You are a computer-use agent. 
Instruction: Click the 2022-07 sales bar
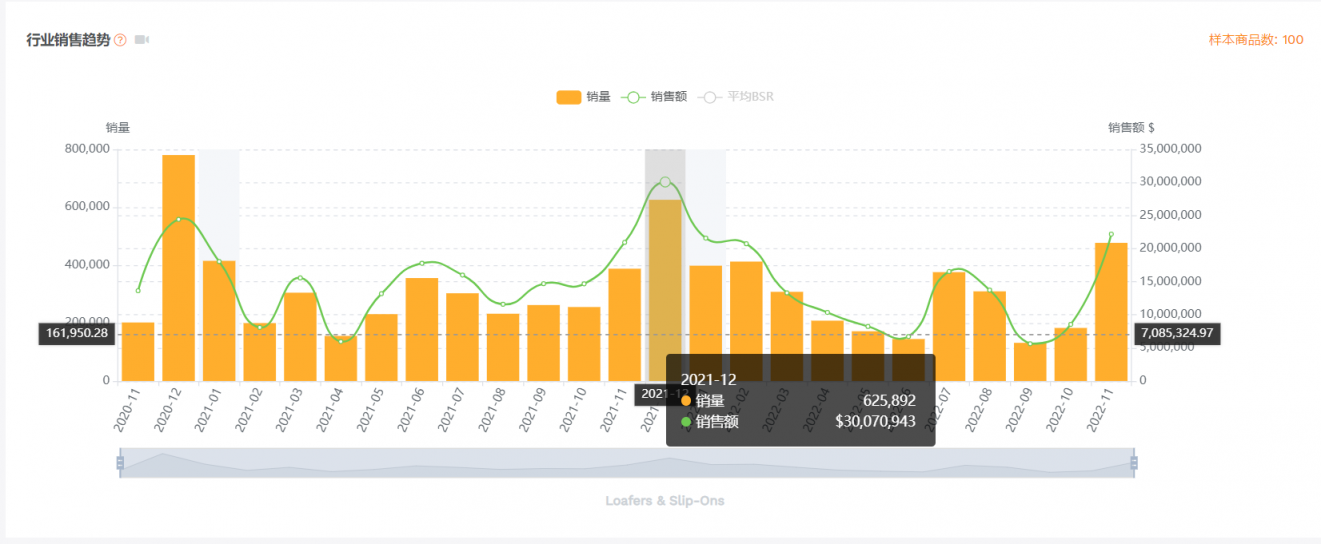(949, 326)
